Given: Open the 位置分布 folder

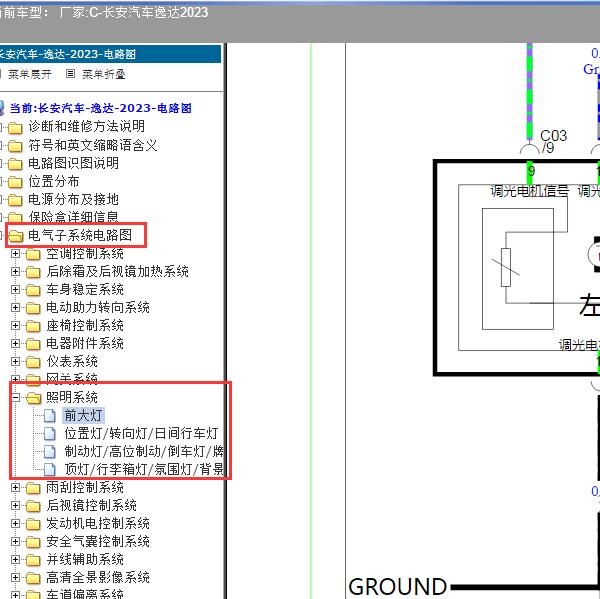Looking at the screenshot, I should point(54,181).
